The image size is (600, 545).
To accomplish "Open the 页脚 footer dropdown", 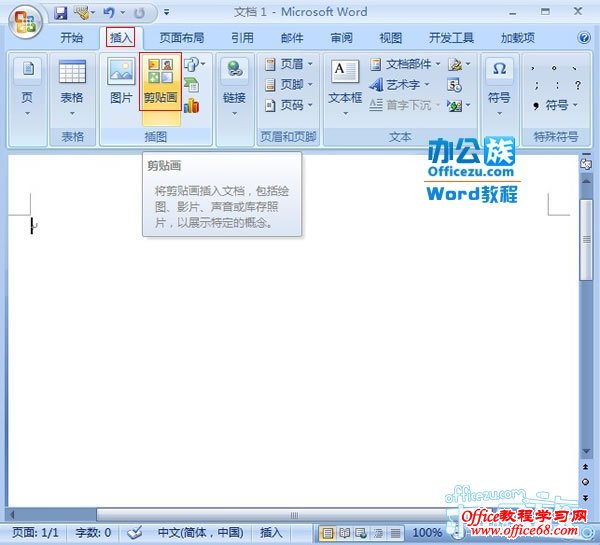I will click(289, 84).
